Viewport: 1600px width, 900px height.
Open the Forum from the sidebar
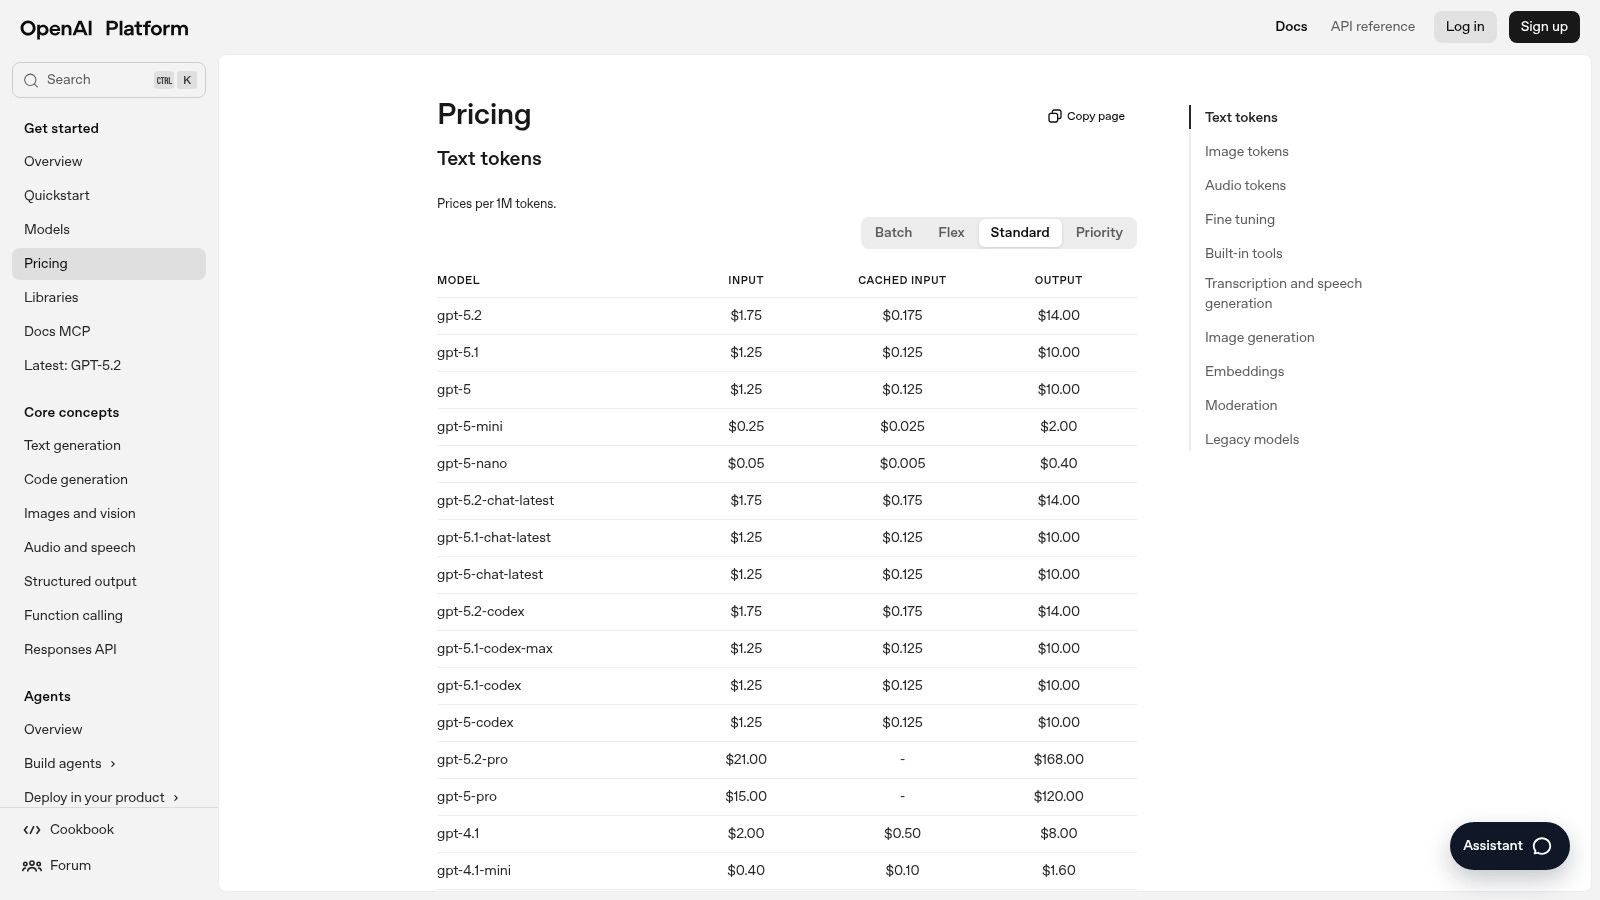coord(69,865)
